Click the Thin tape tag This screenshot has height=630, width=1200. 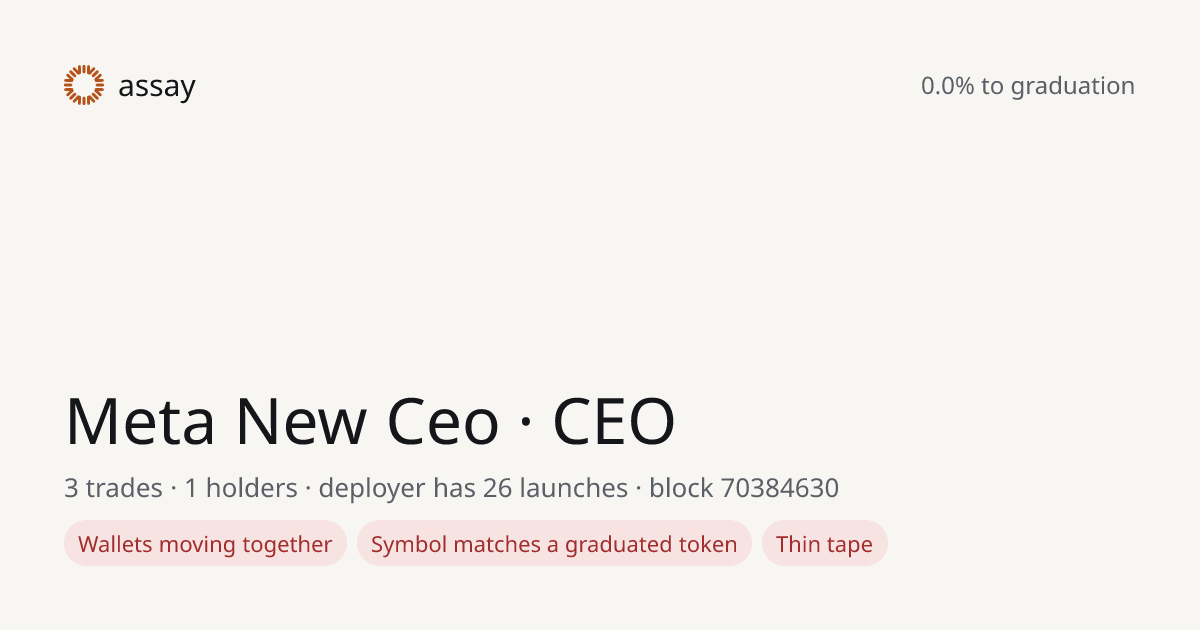click(x=824, y=544)
